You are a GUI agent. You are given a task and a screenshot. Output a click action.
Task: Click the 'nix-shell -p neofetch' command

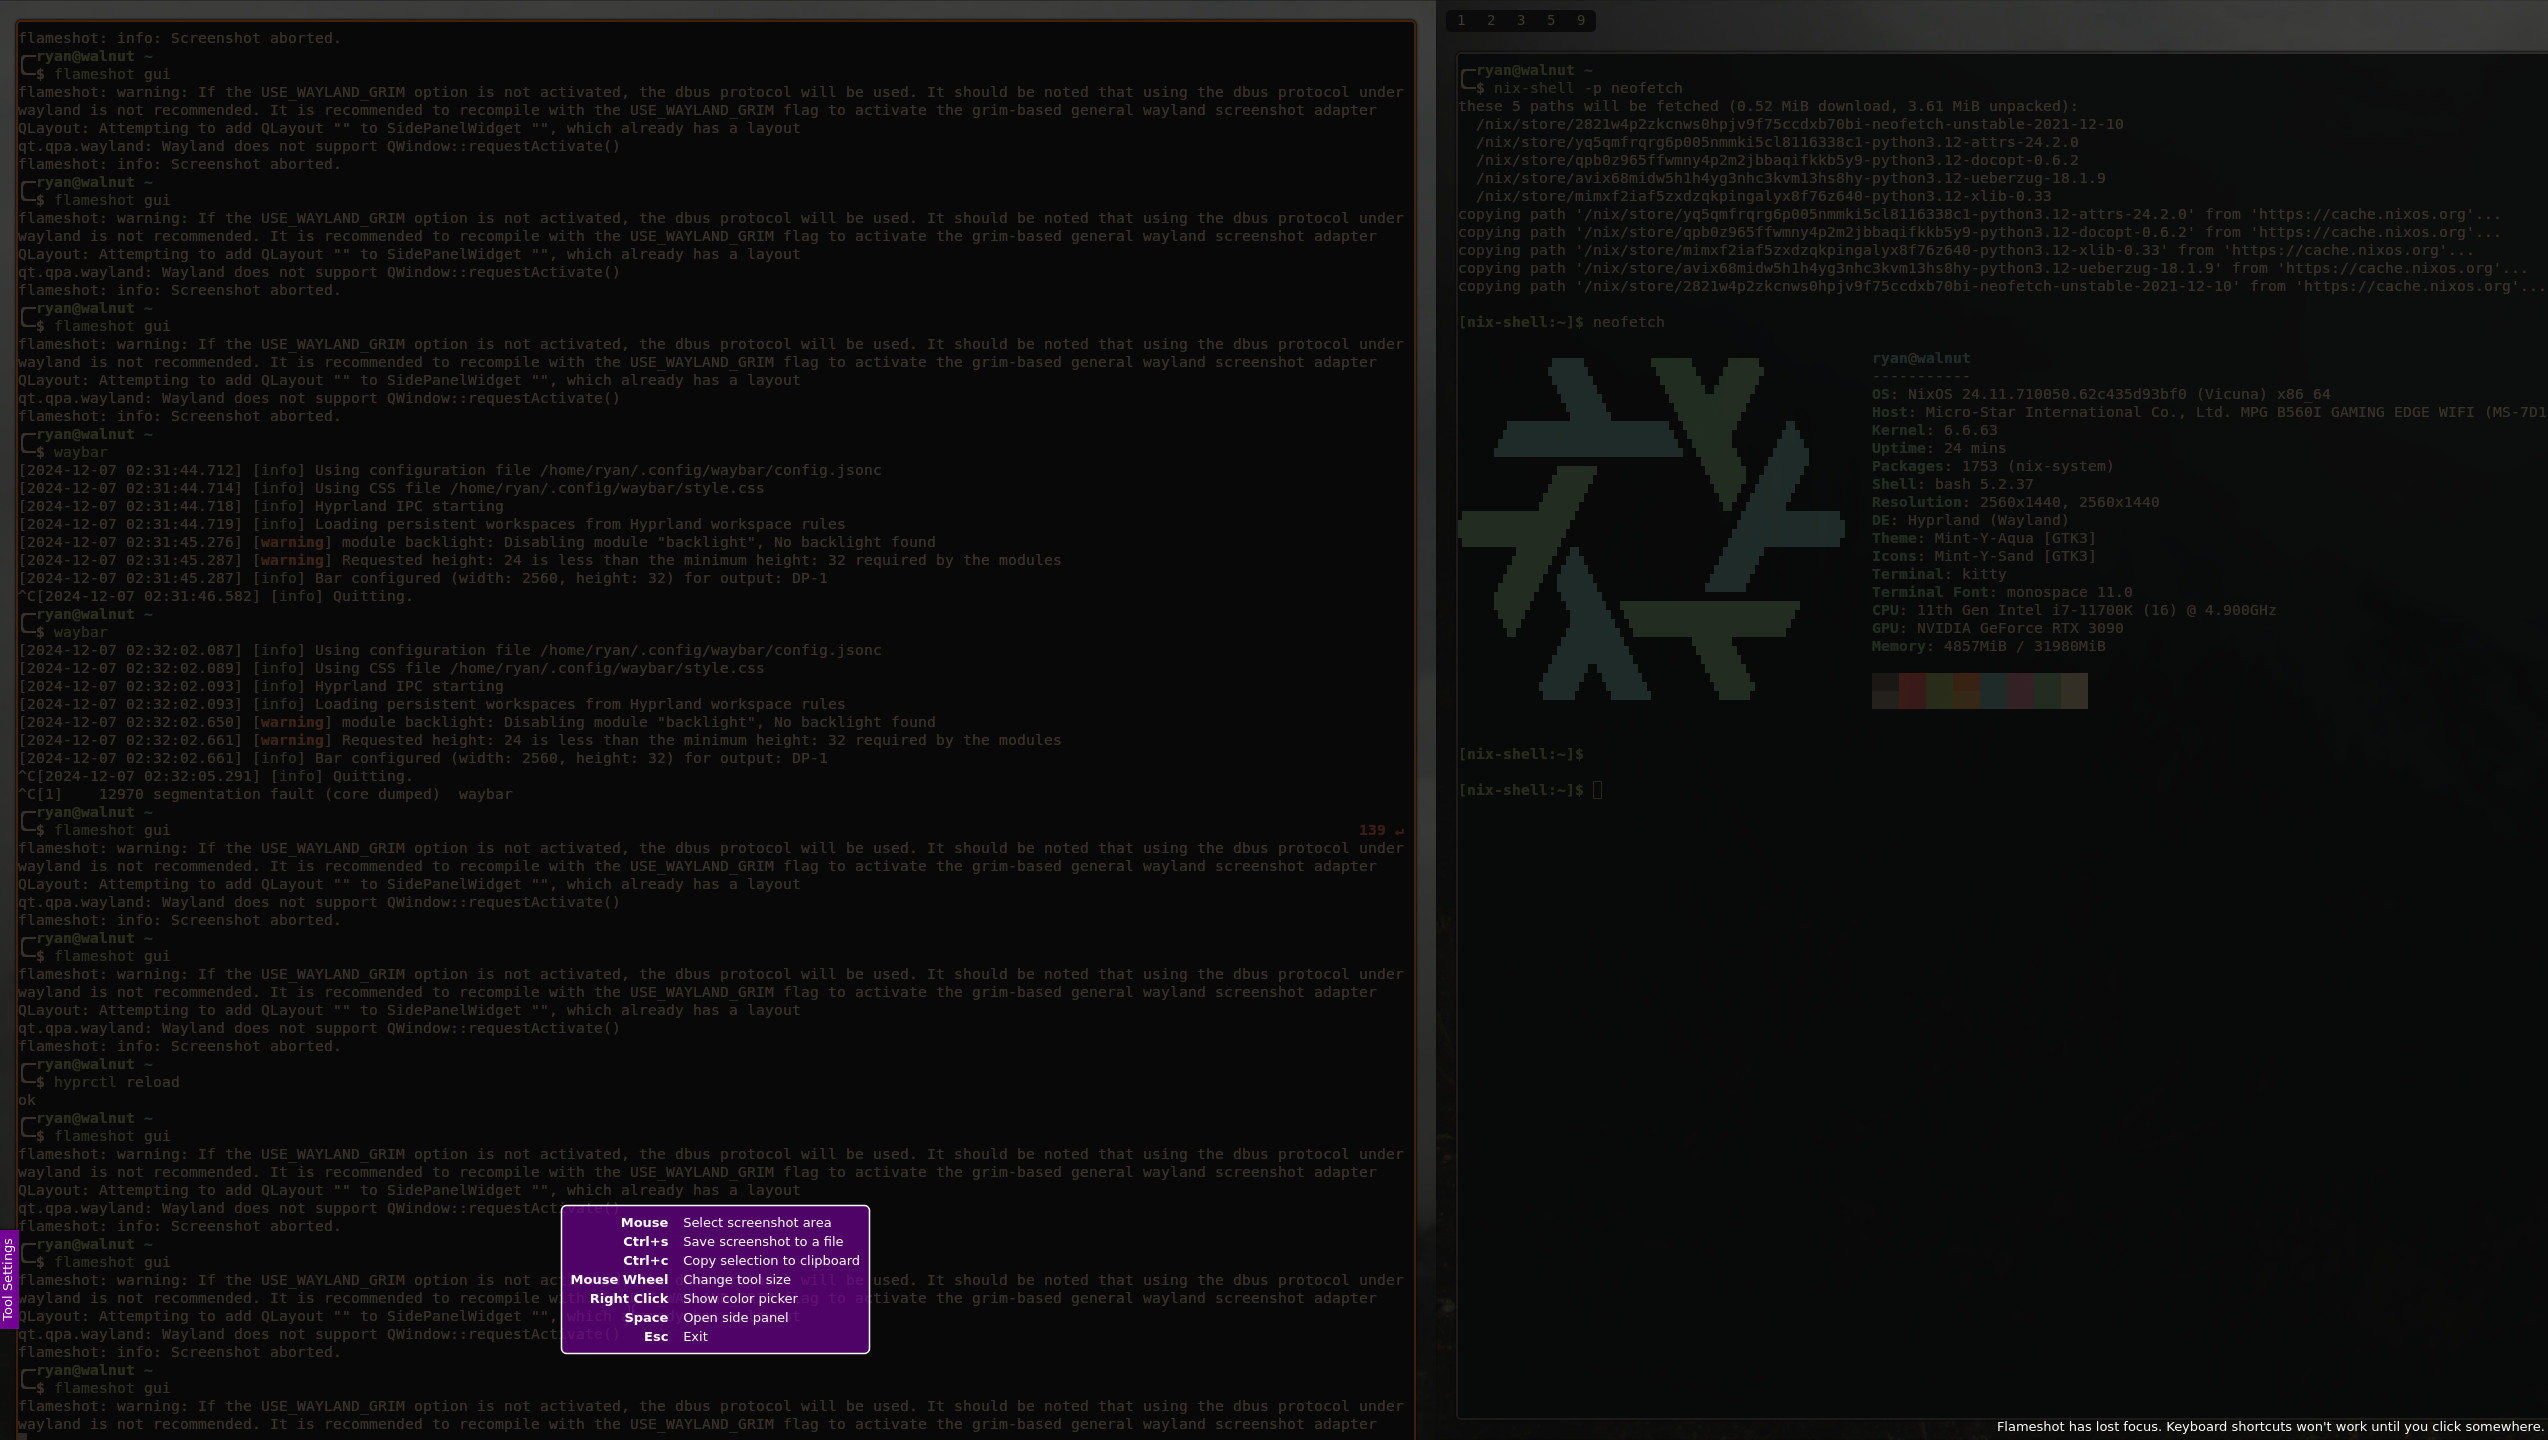(x=1588, y=90)
